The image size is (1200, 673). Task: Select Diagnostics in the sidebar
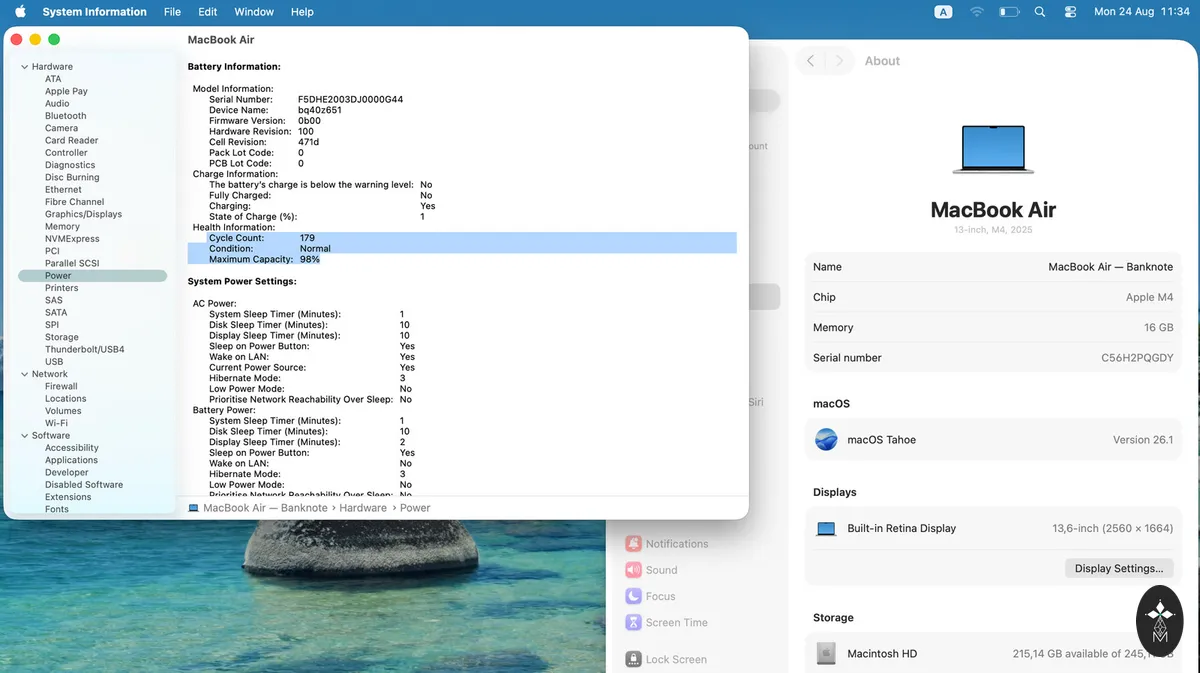(70, 165)
